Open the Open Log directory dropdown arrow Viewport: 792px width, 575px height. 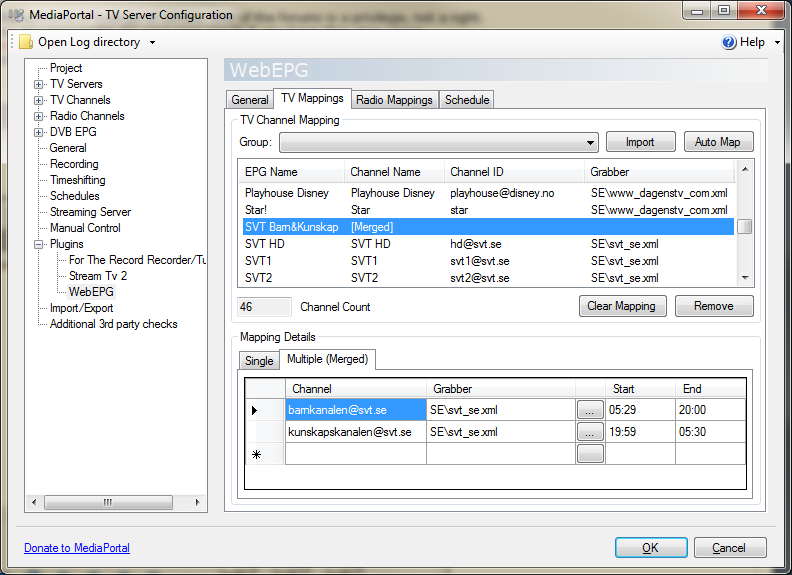click(152, 43)
